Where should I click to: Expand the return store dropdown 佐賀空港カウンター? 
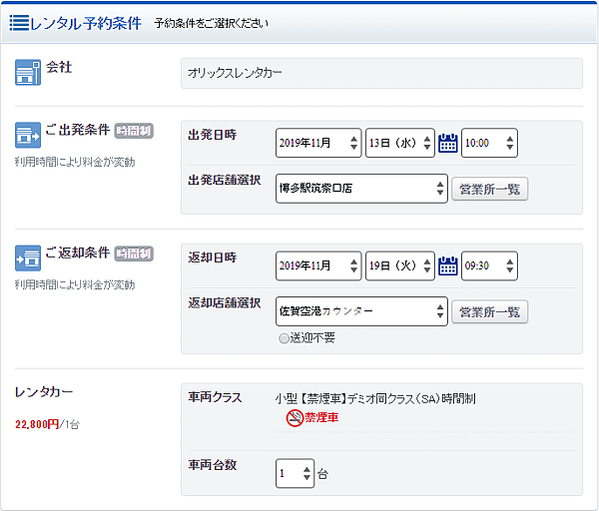pyautogui.click(x=361, y=312)
